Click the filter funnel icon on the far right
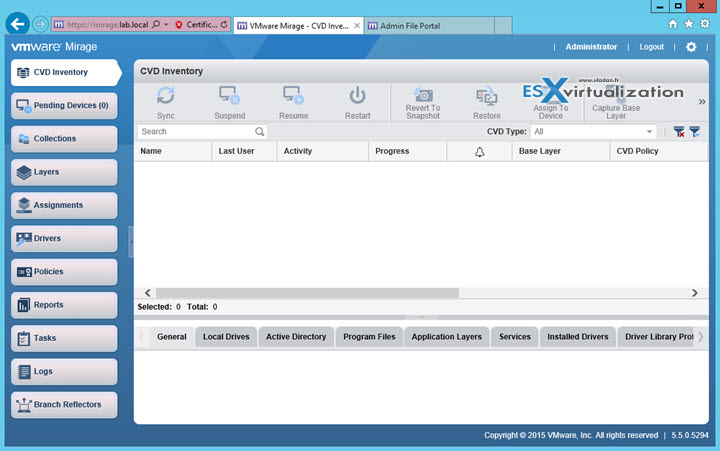This screenshot has height=451, width=720. 695,132
